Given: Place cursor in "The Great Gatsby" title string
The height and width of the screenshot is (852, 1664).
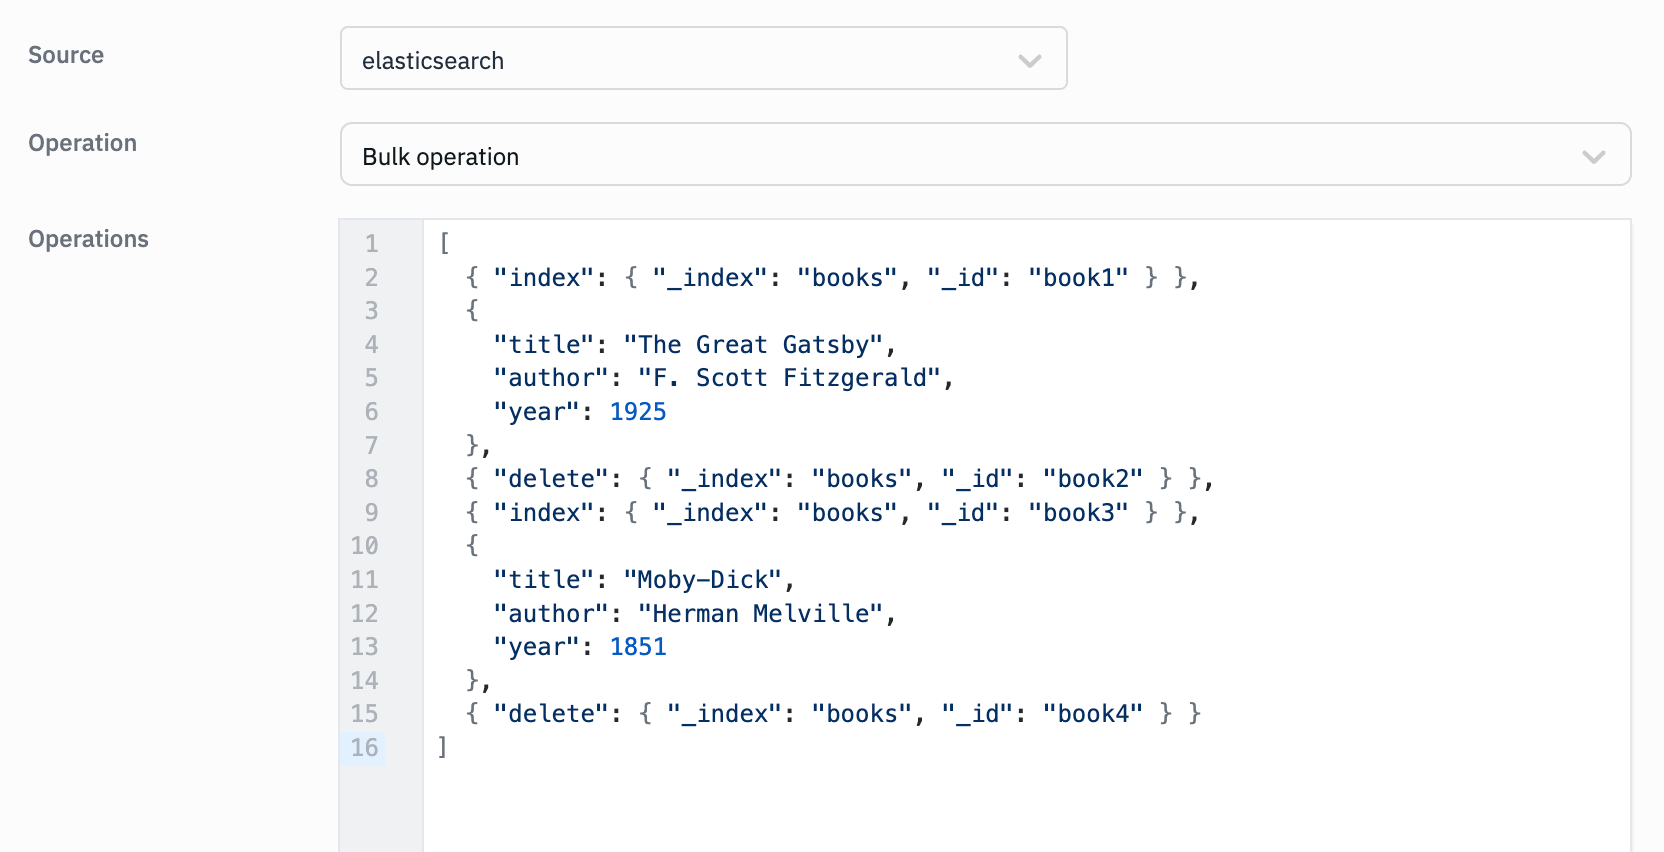Looking at the screenshot, I should pos(753,345).
